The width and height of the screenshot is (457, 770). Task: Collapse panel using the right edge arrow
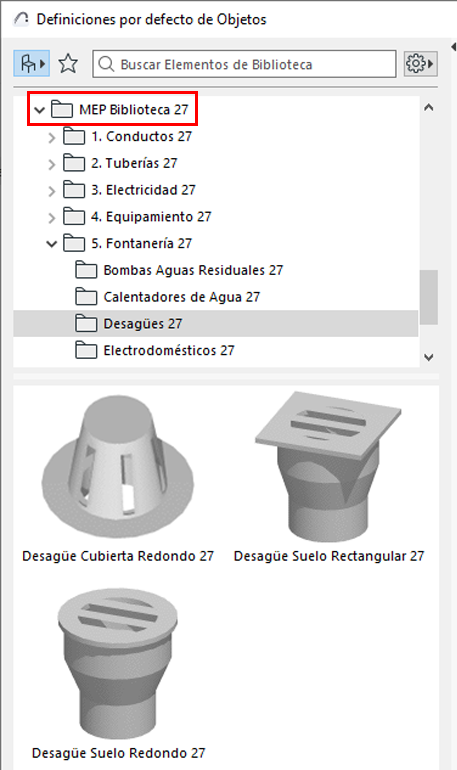pos(453,47)
